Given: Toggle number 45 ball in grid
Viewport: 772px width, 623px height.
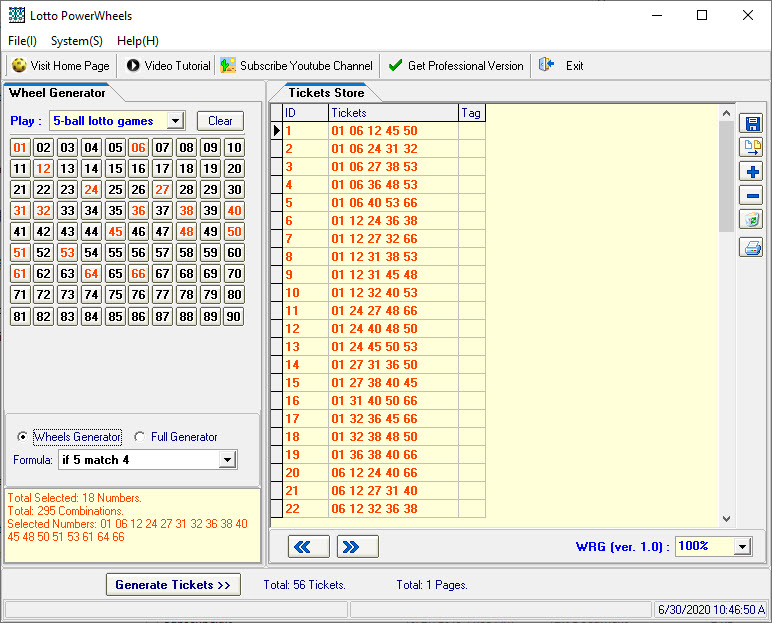Looking at the screenshot, I should pos(115,231).
